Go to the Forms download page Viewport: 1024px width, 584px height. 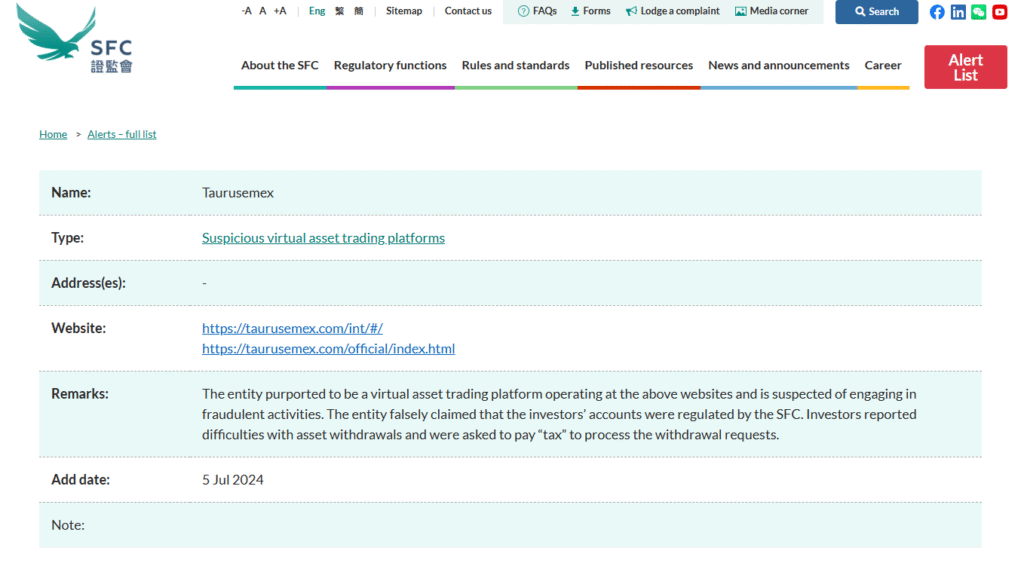590,11
